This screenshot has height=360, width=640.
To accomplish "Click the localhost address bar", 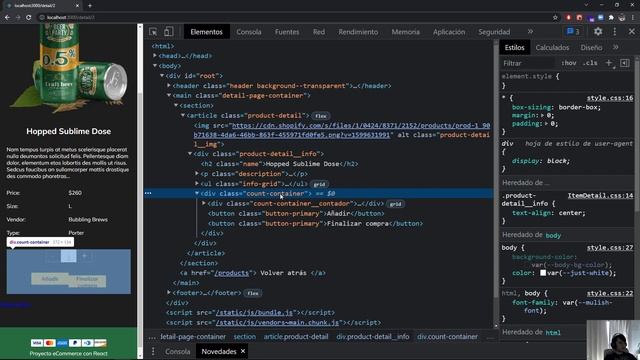I will tap(294, 17).
